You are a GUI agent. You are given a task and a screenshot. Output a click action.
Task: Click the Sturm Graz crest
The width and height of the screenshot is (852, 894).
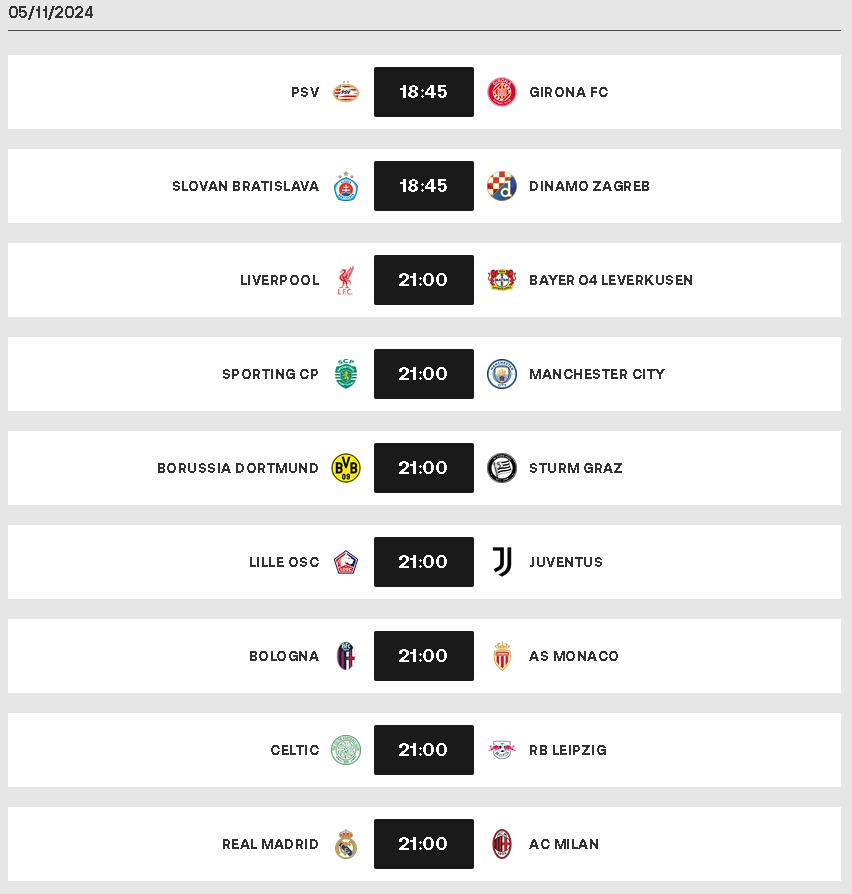tap(502, 468)
